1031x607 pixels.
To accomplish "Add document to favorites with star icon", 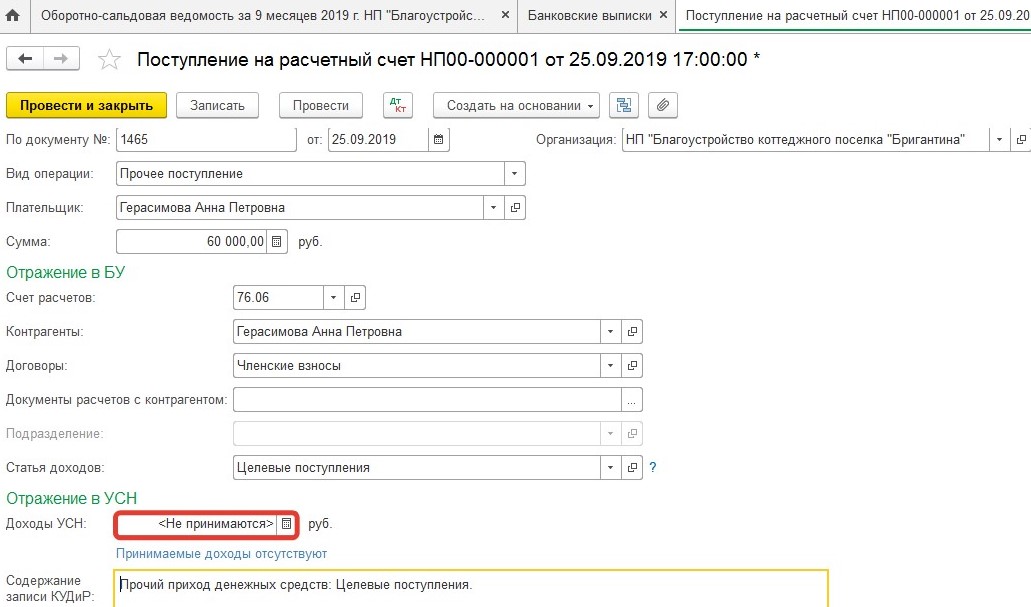I will [x=109, y=60].
